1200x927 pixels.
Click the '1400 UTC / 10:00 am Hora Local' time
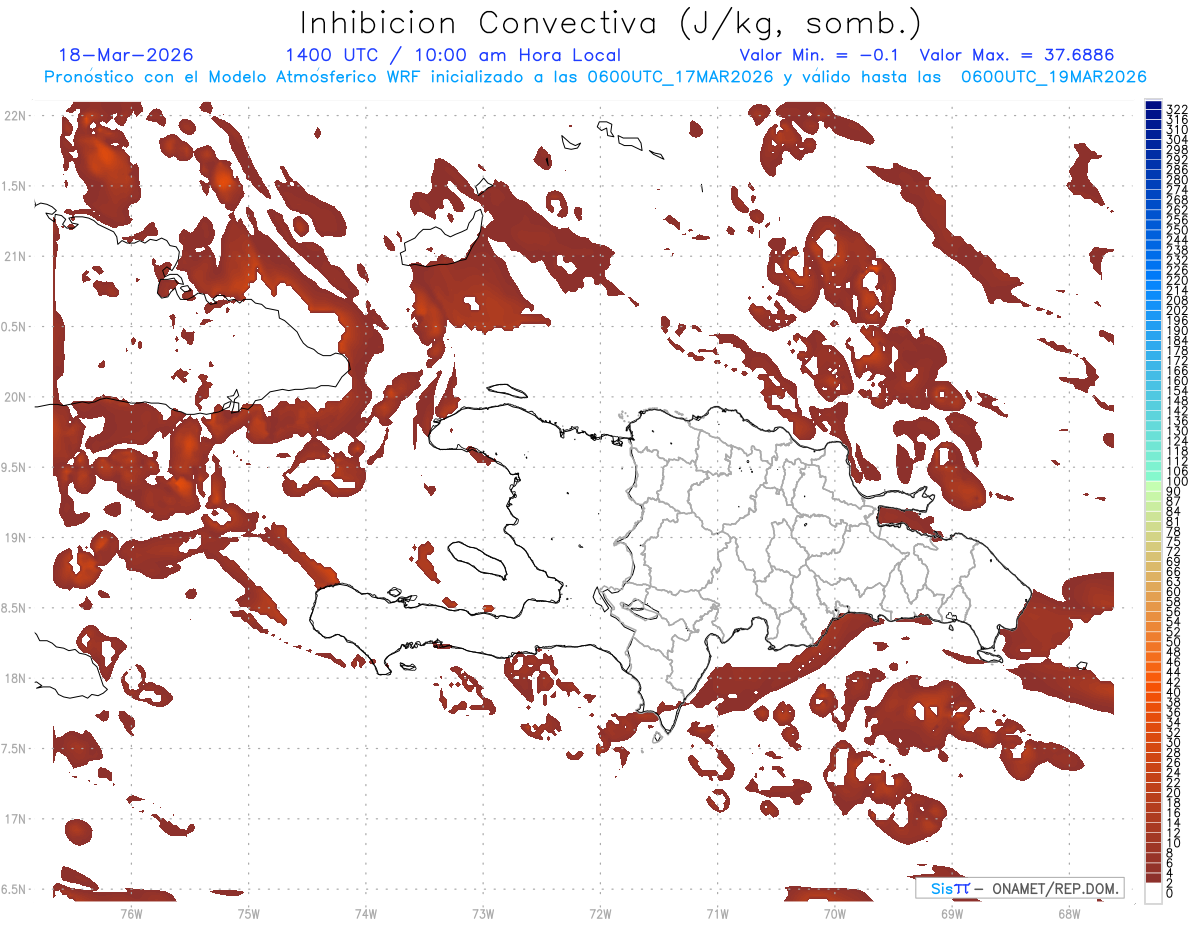453,56
